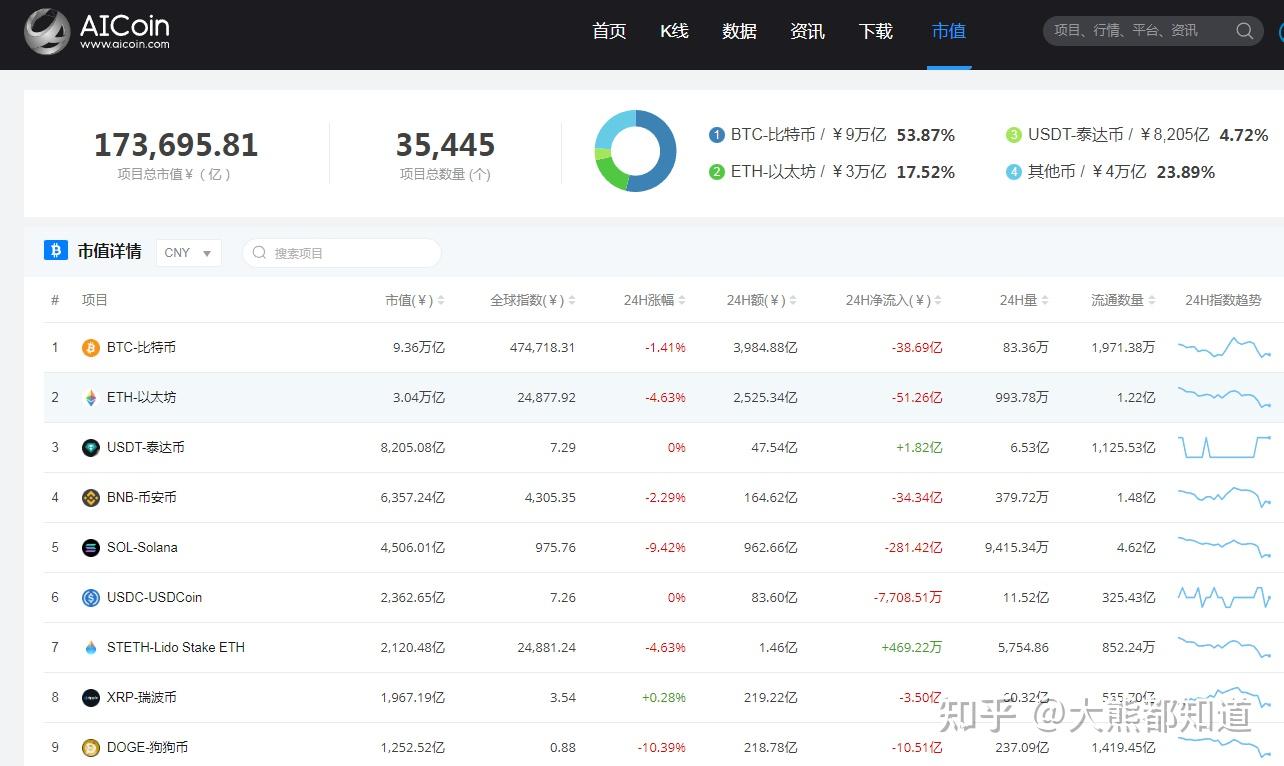Click total project count 35,445

(x=445, y=145)
